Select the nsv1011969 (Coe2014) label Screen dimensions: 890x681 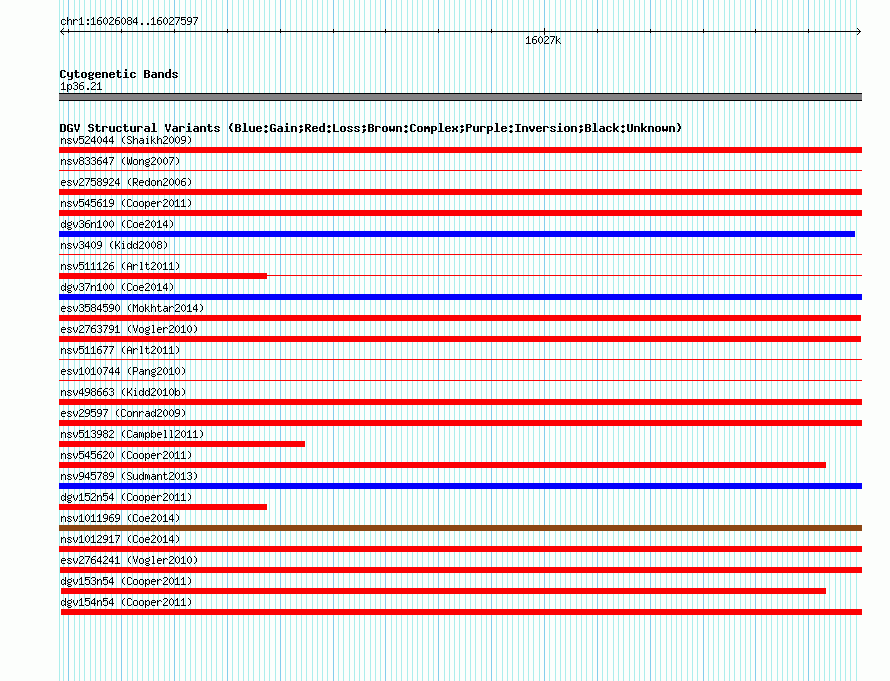(x=120, y=518)
